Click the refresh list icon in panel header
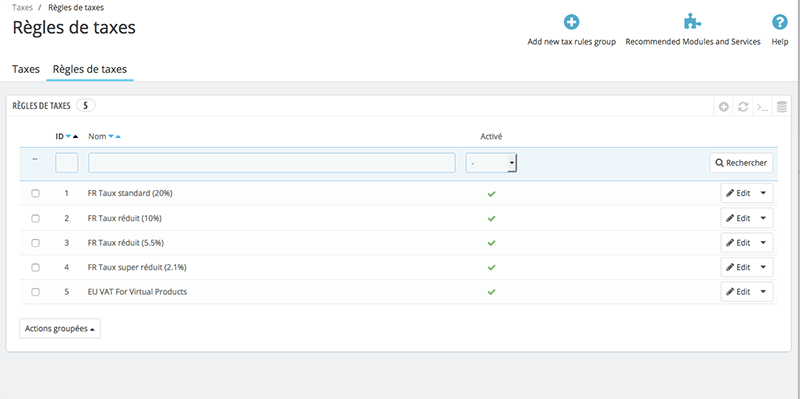The width and height of the screenshot is (800, 399). pos(743,107)
